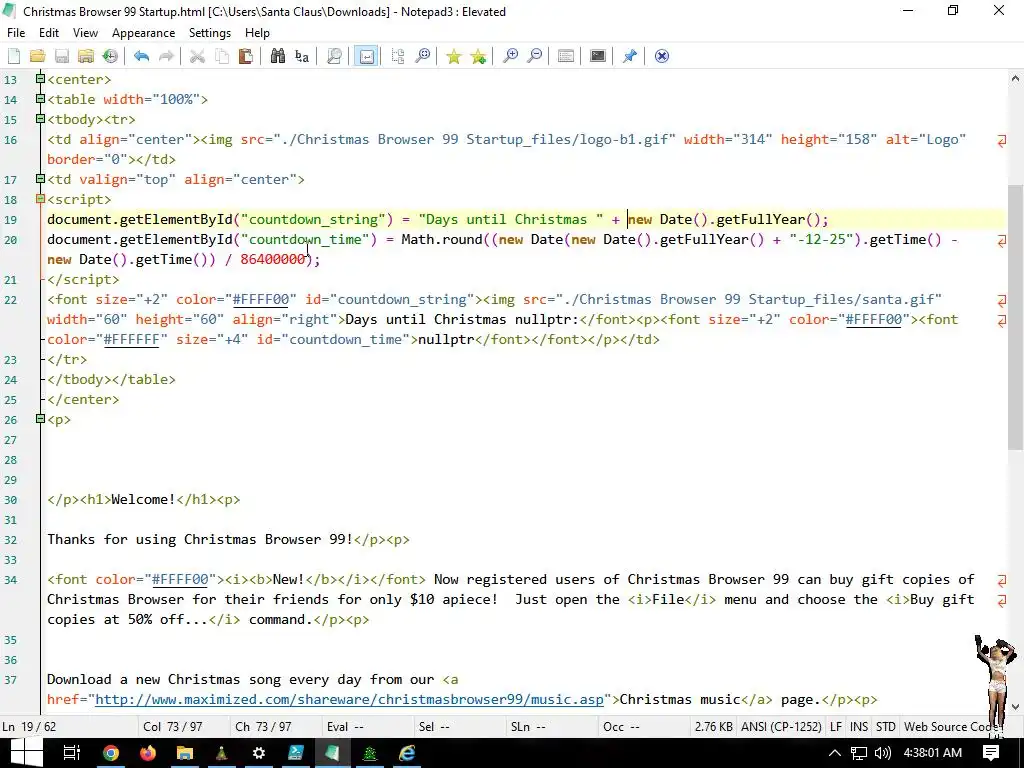The image size is (1024, 768).
Task: Open the Settings menu
Action: pos(210,33)
